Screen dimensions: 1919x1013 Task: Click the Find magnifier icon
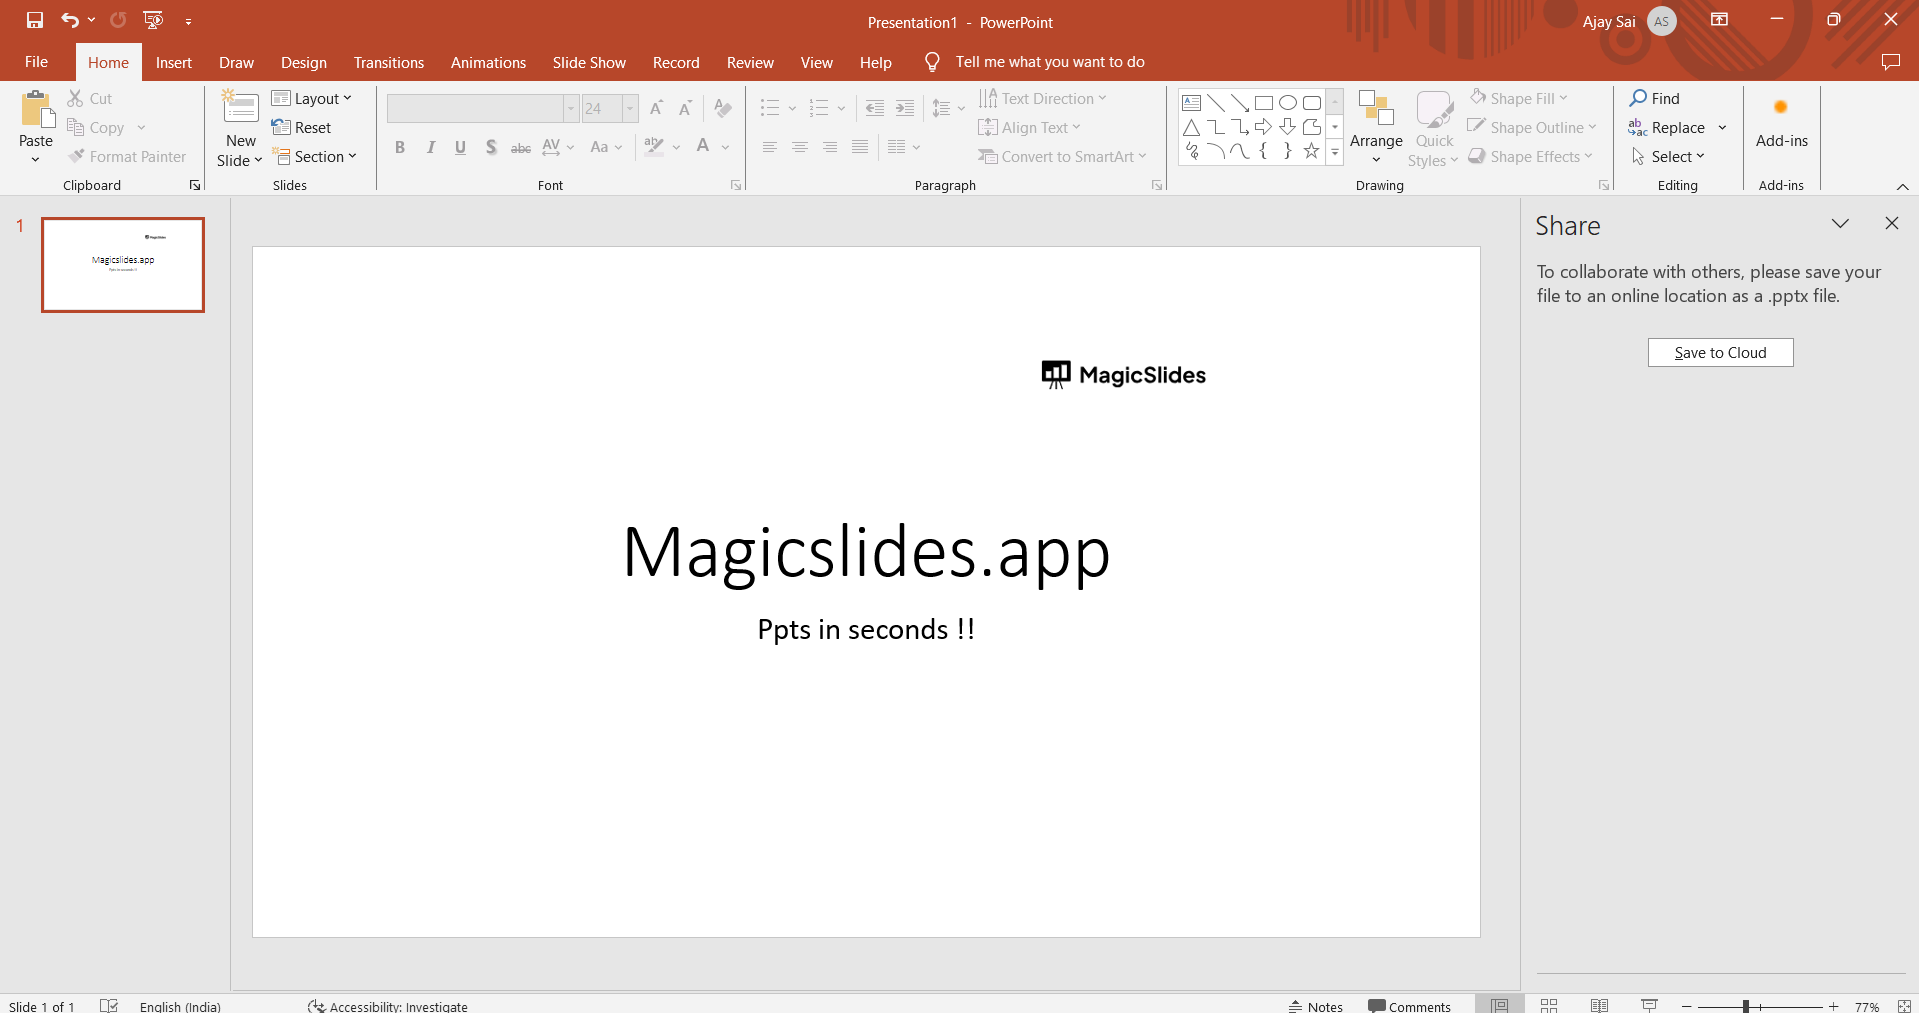pos(1638,98)
